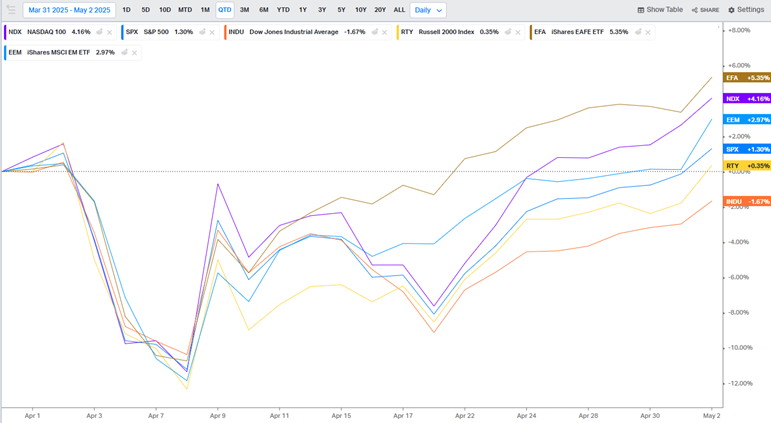Select the 5Y time range
Viewport: 771px width, 423px height.
pyautogui.click(x=341, y=10)
